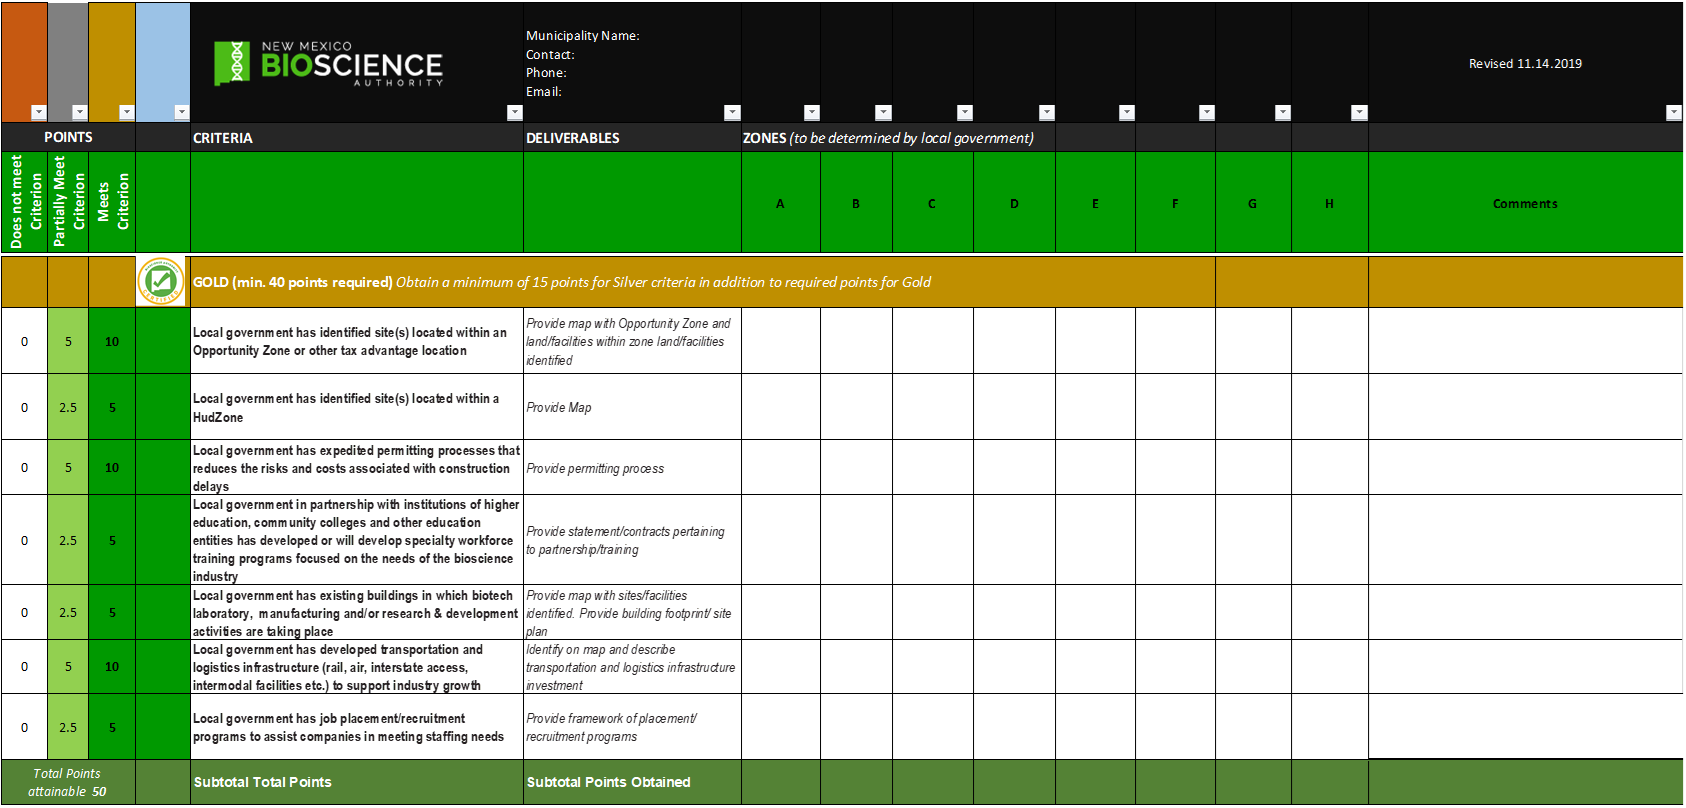Select zone H column header
1686x808 pixels.
click(x=1330, y=202)
